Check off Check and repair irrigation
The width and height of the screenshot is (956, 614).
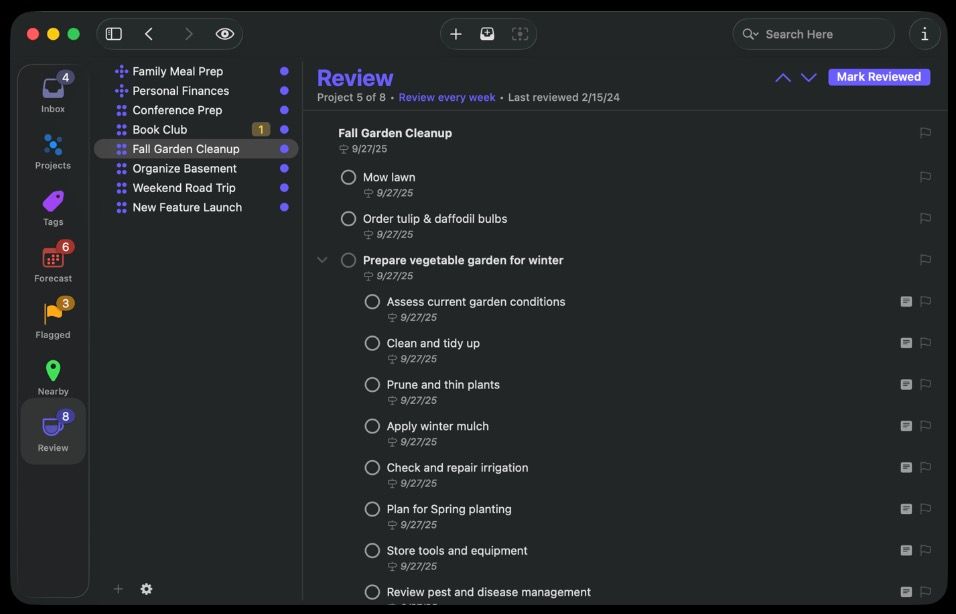pos(372,468)
